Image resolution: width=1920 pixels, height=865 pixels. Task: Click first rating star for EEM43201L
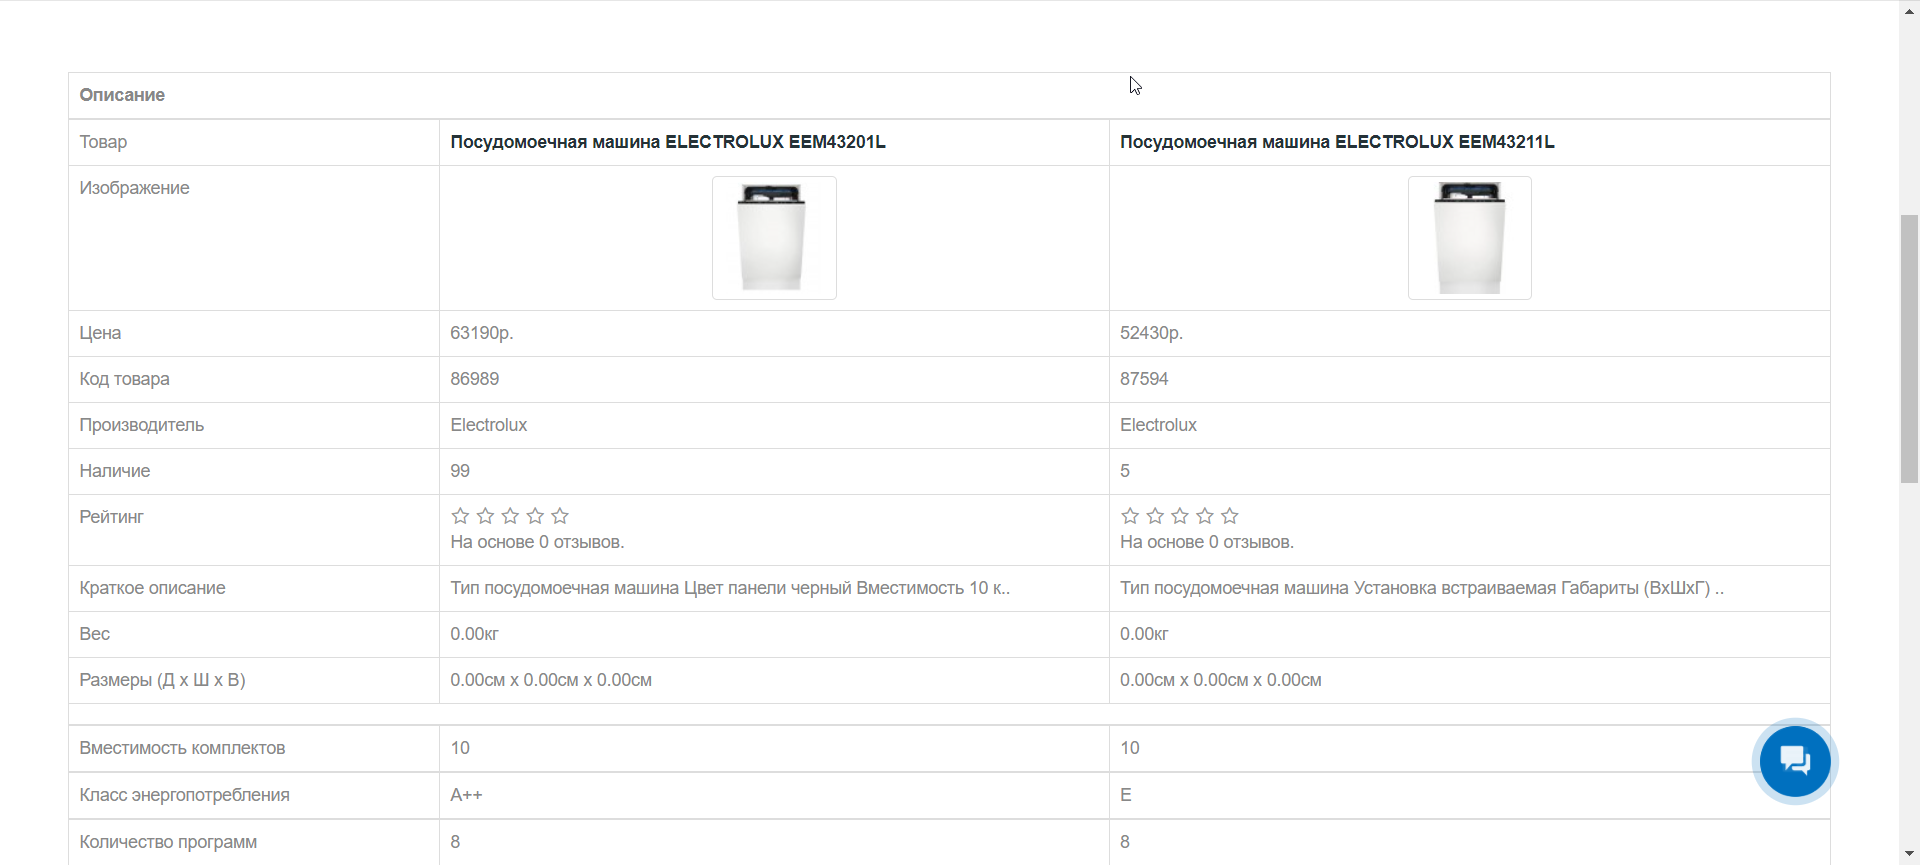pyautogui.click(x=460, y=516)
